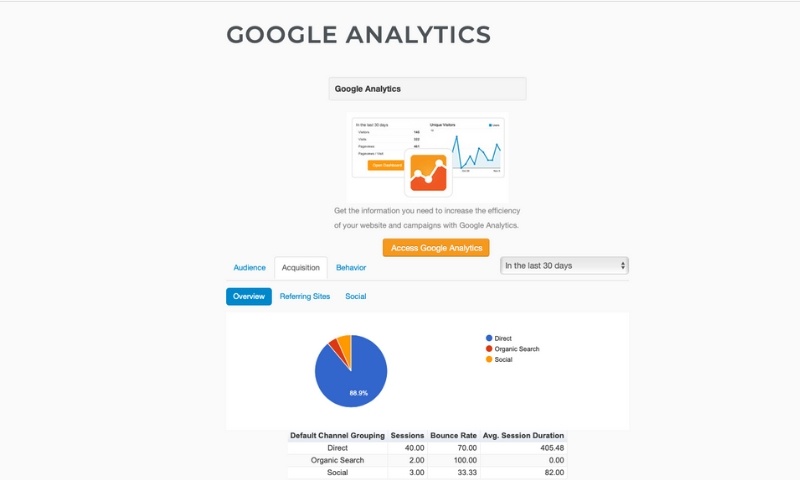Click the blue Direct legend dot
The height and width of the screenshot is (480, 800).
[x=489, y=338]
